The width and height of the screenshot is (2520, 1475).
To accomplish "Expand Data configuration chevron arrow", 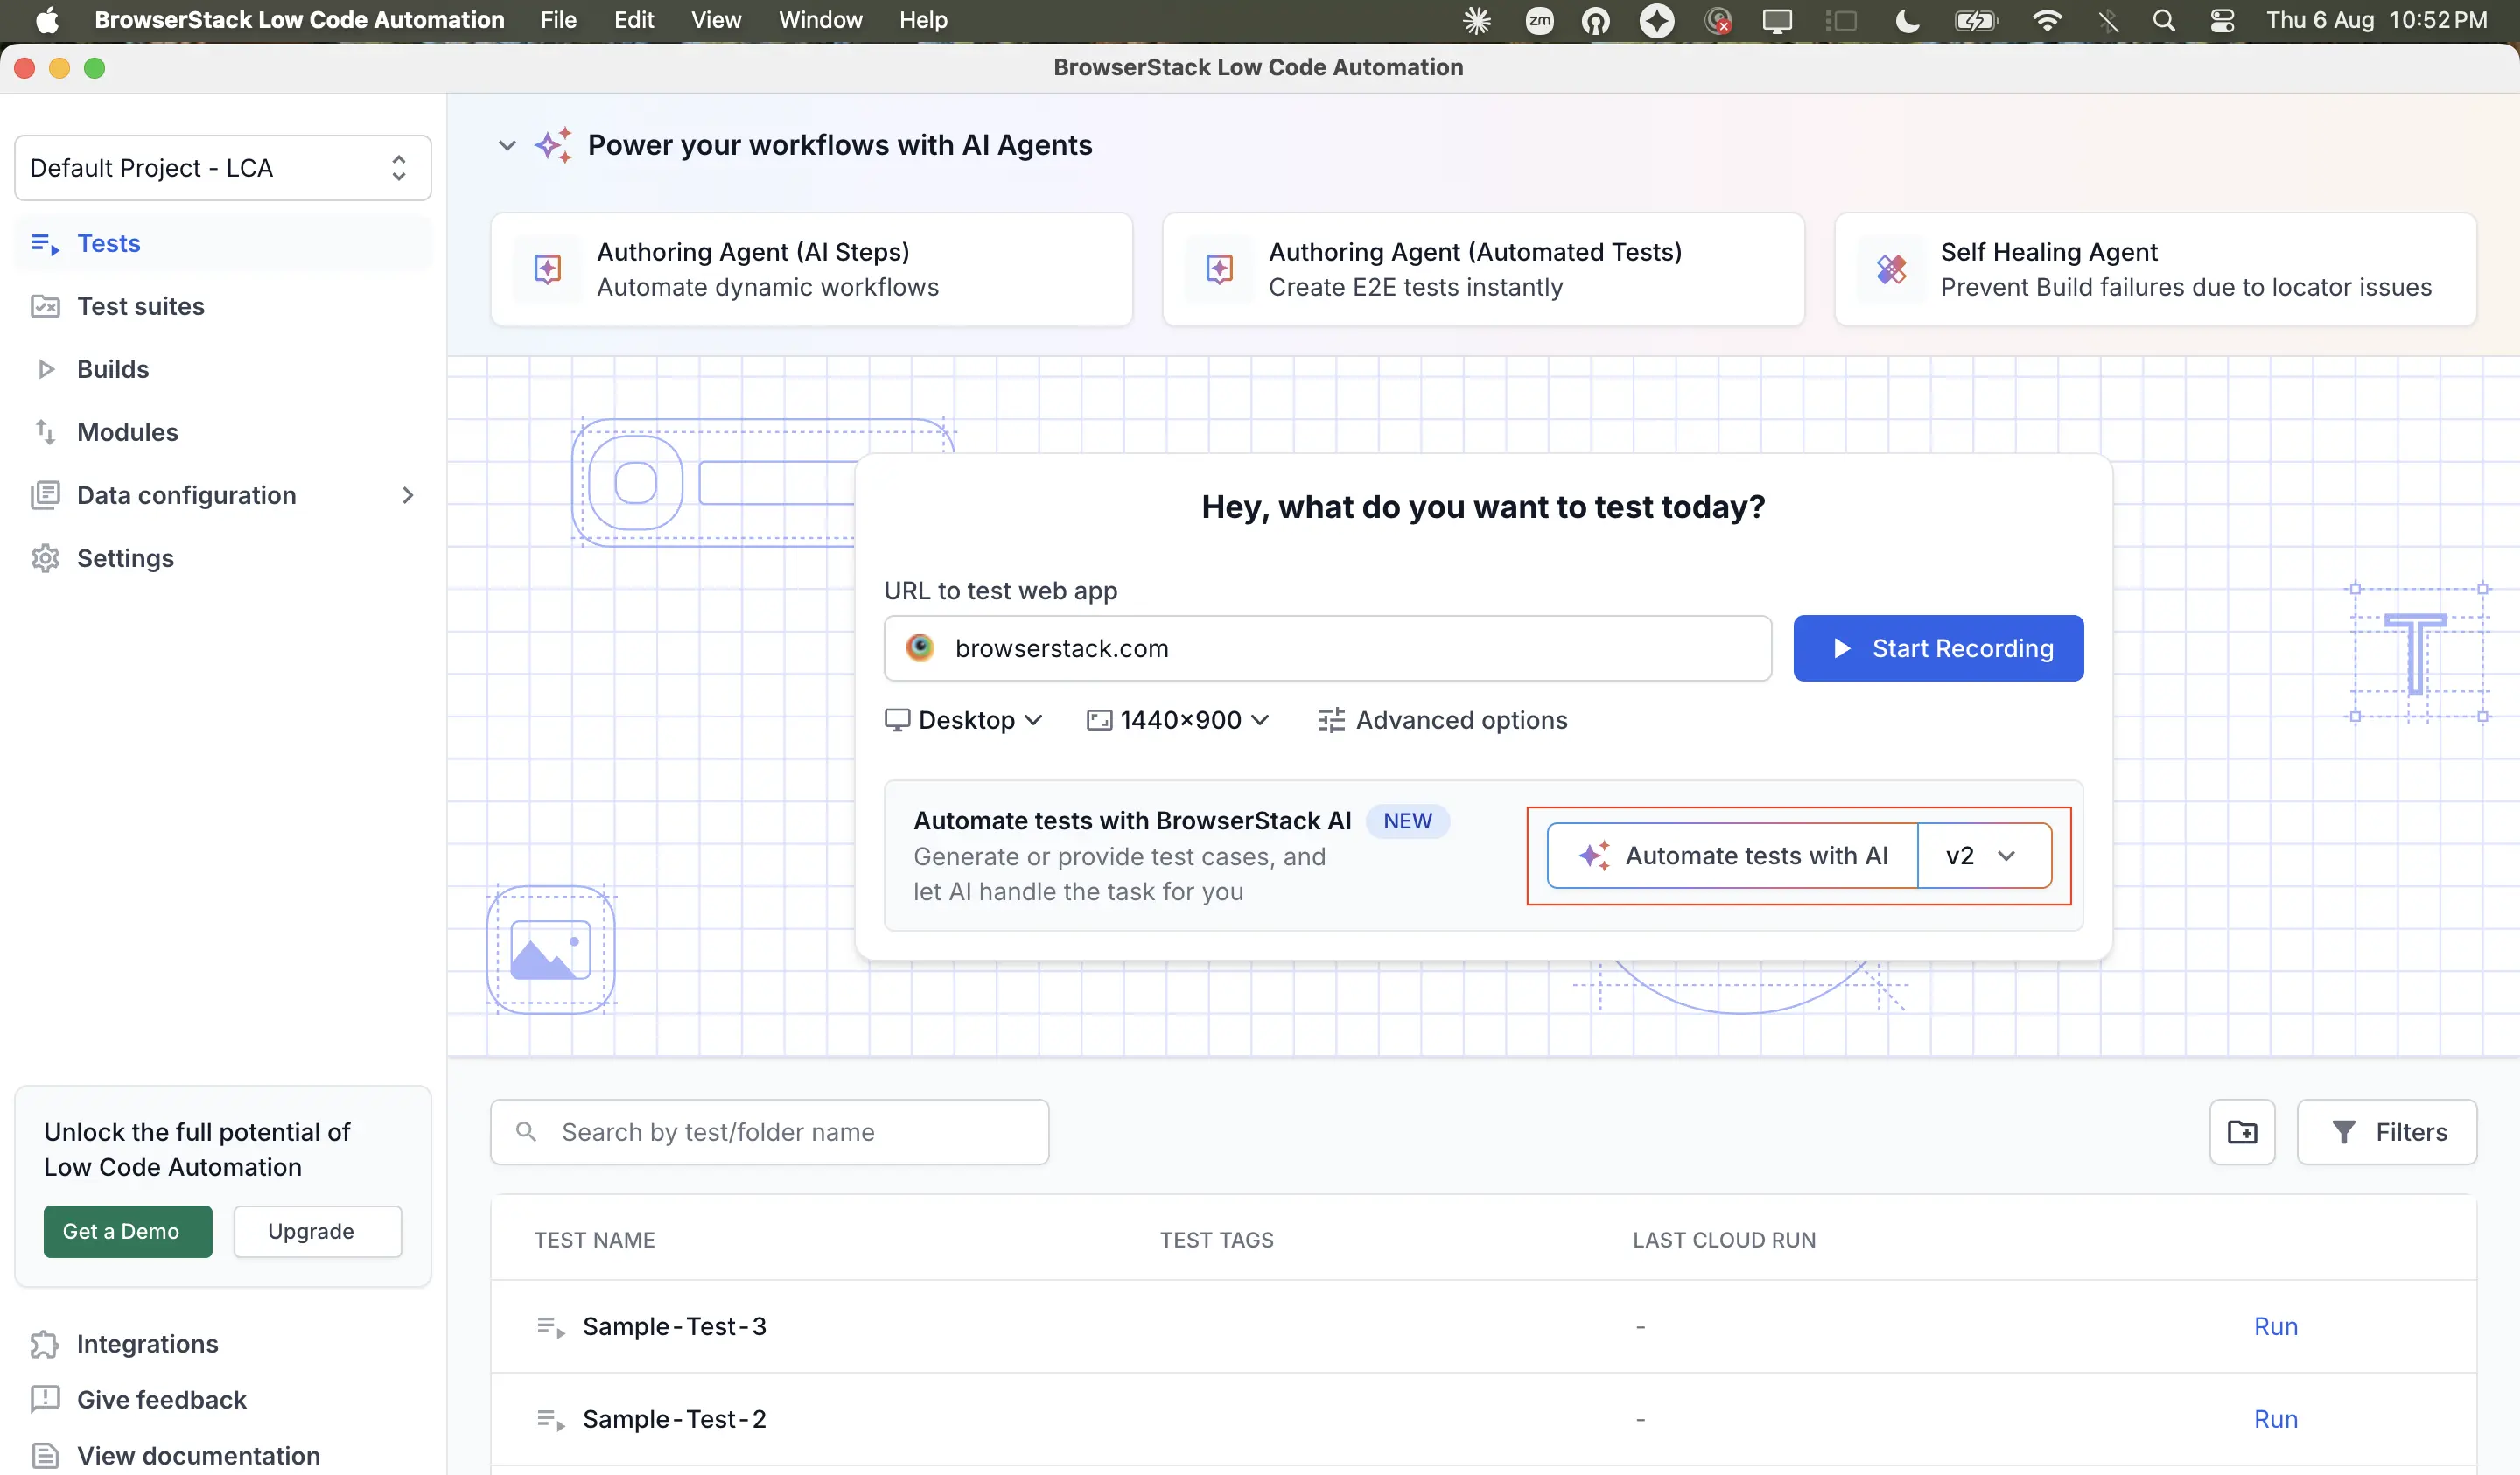I will point(407,495).
